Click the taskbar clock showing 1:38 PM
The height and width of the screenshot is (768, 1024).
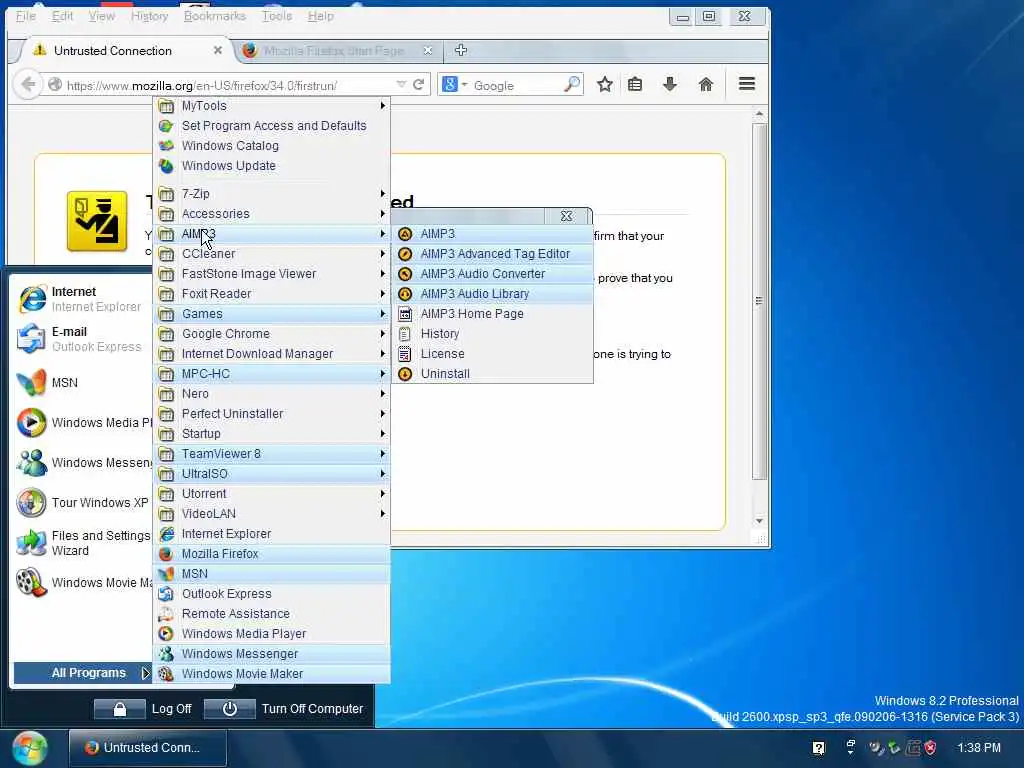click(979, 748)
